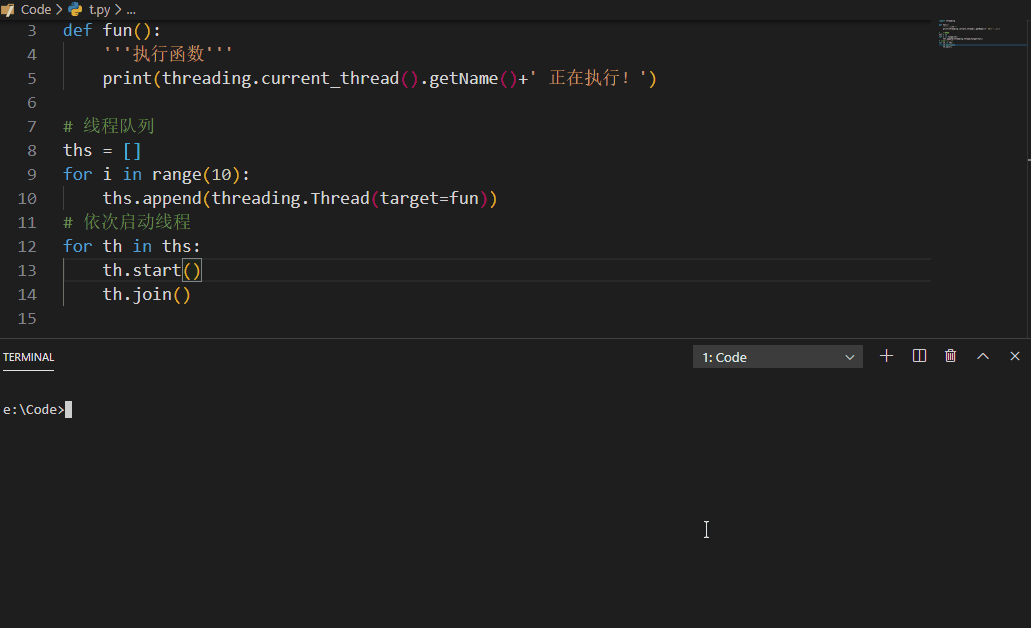Click "threading.Thread" on line 10

[x=290, y=198]
